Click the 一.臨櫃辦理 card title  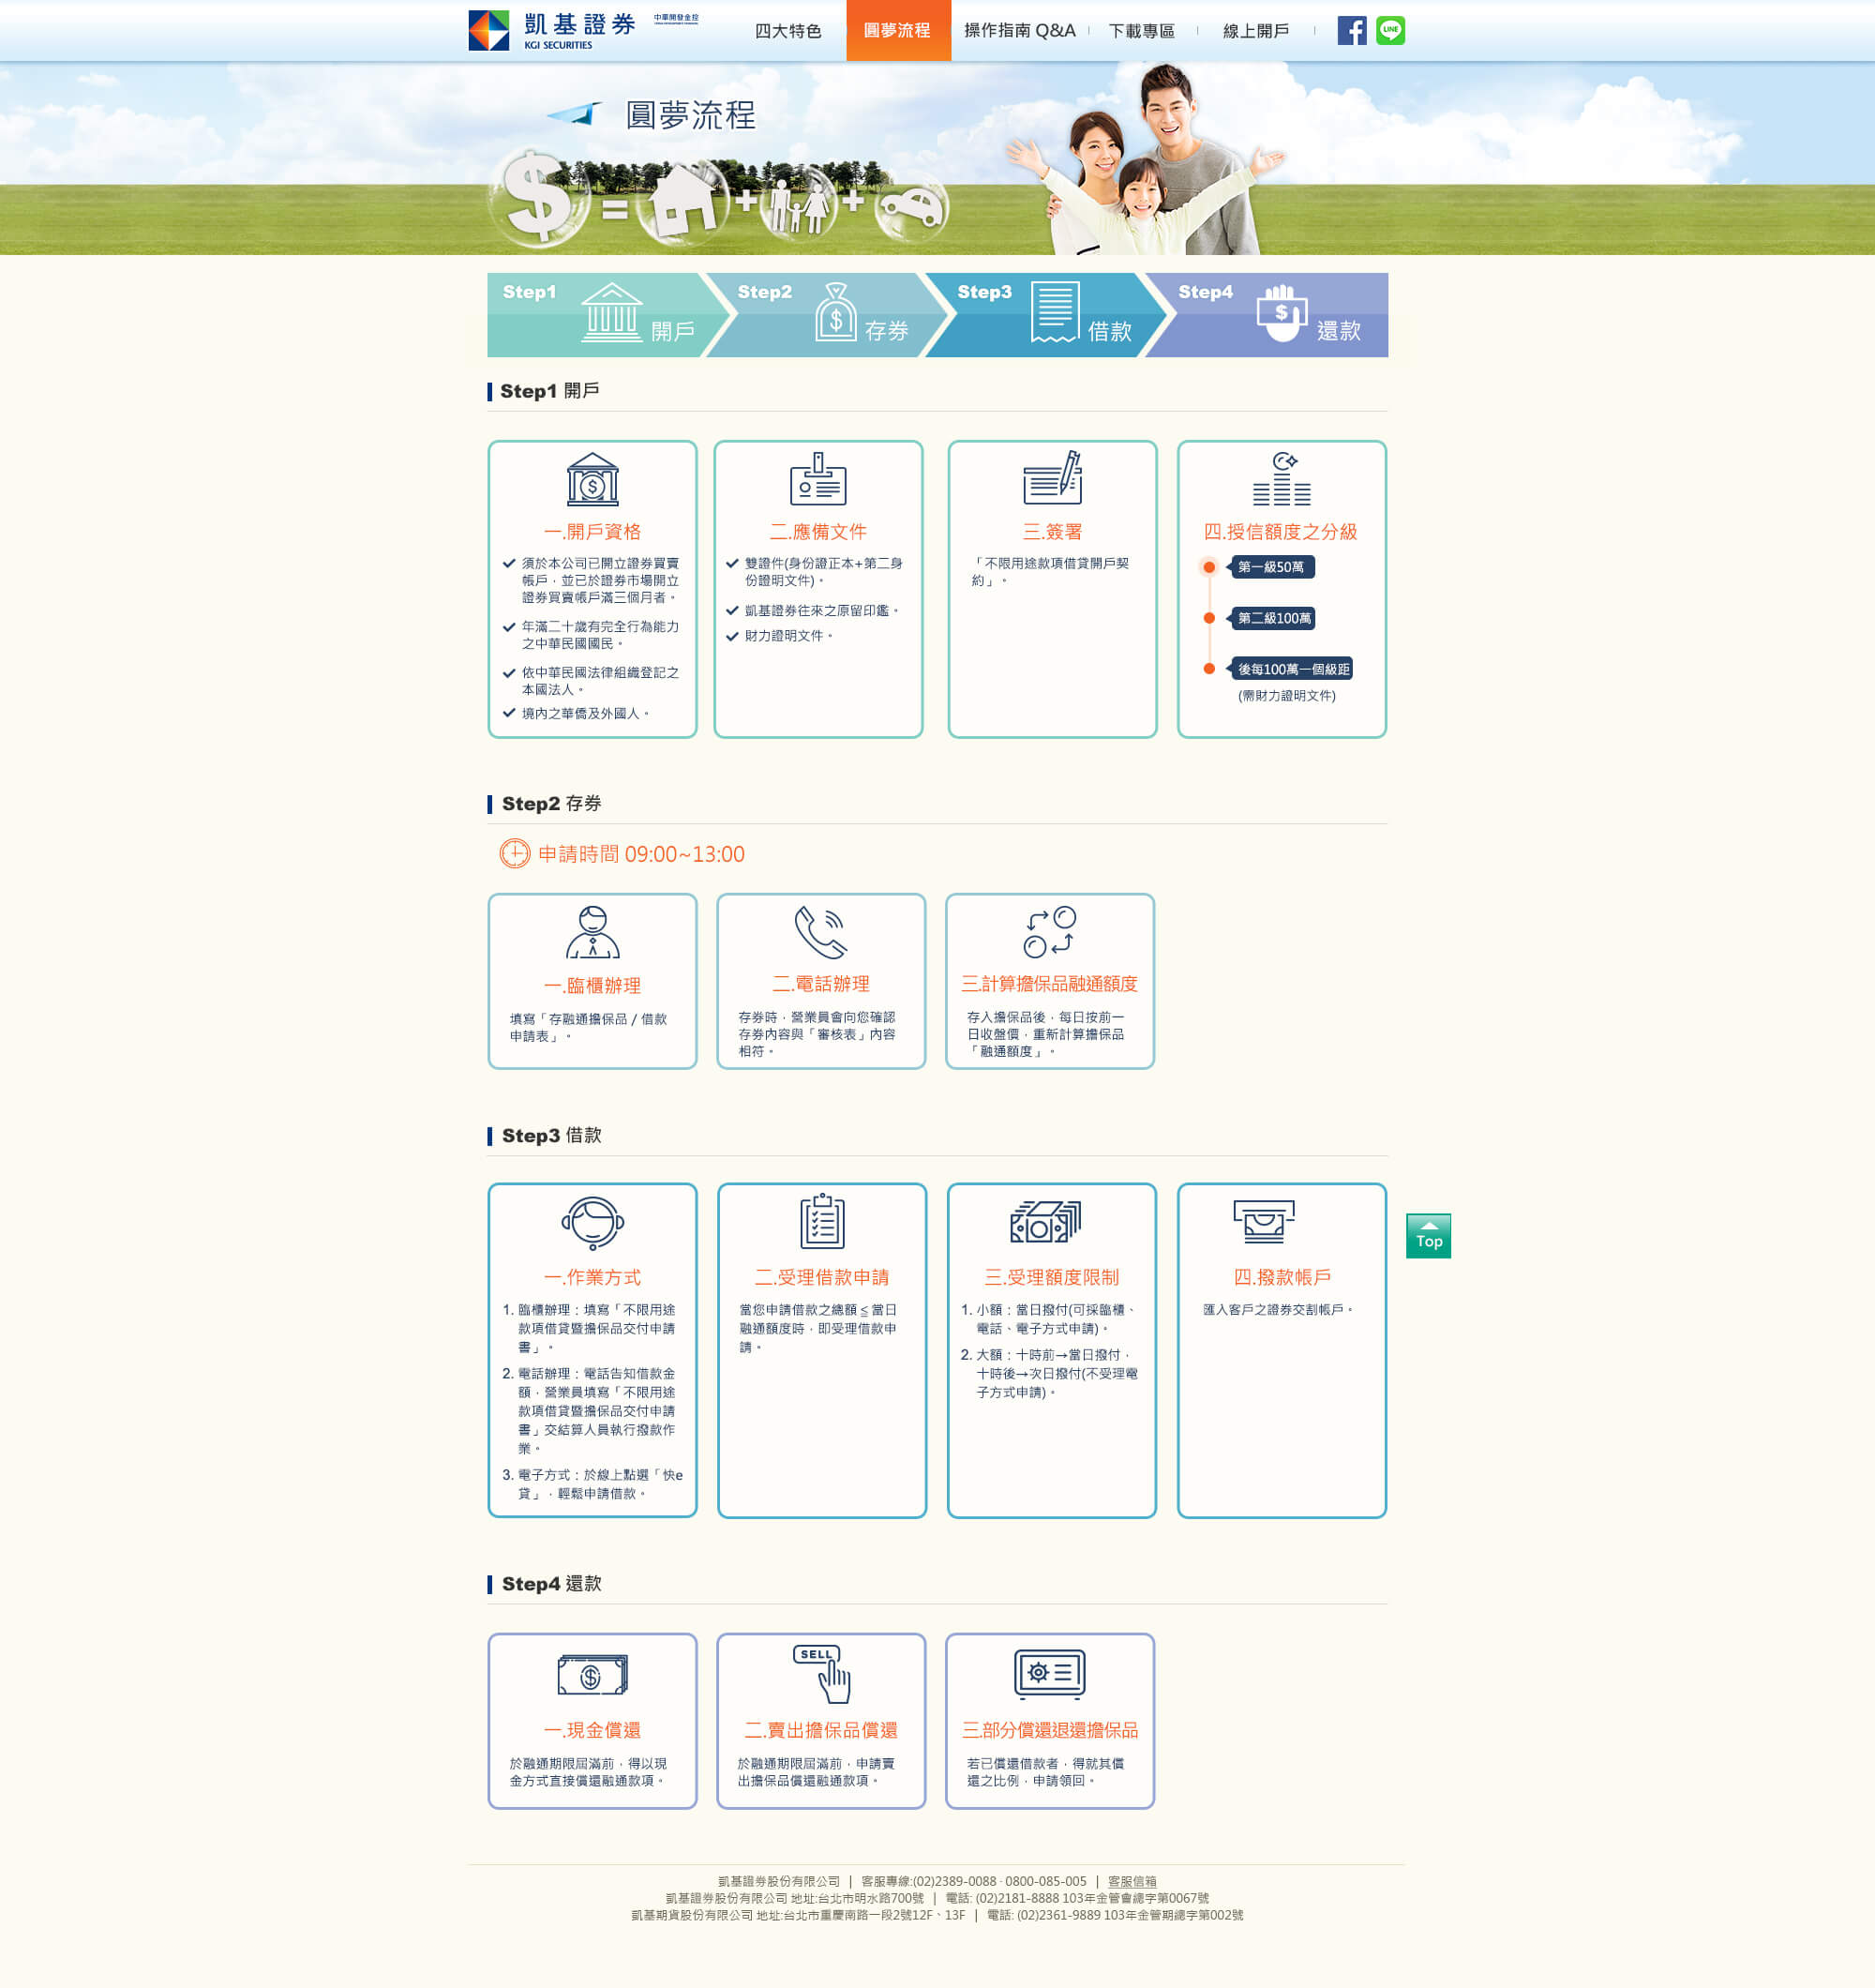click(x=592, y=986)
